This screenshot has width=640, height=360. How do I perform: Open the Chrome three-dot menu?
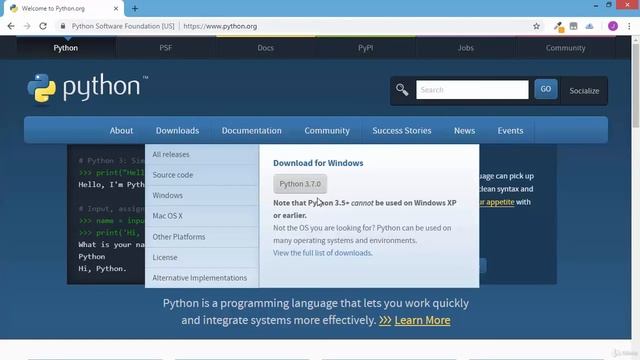tap(629, 26)
